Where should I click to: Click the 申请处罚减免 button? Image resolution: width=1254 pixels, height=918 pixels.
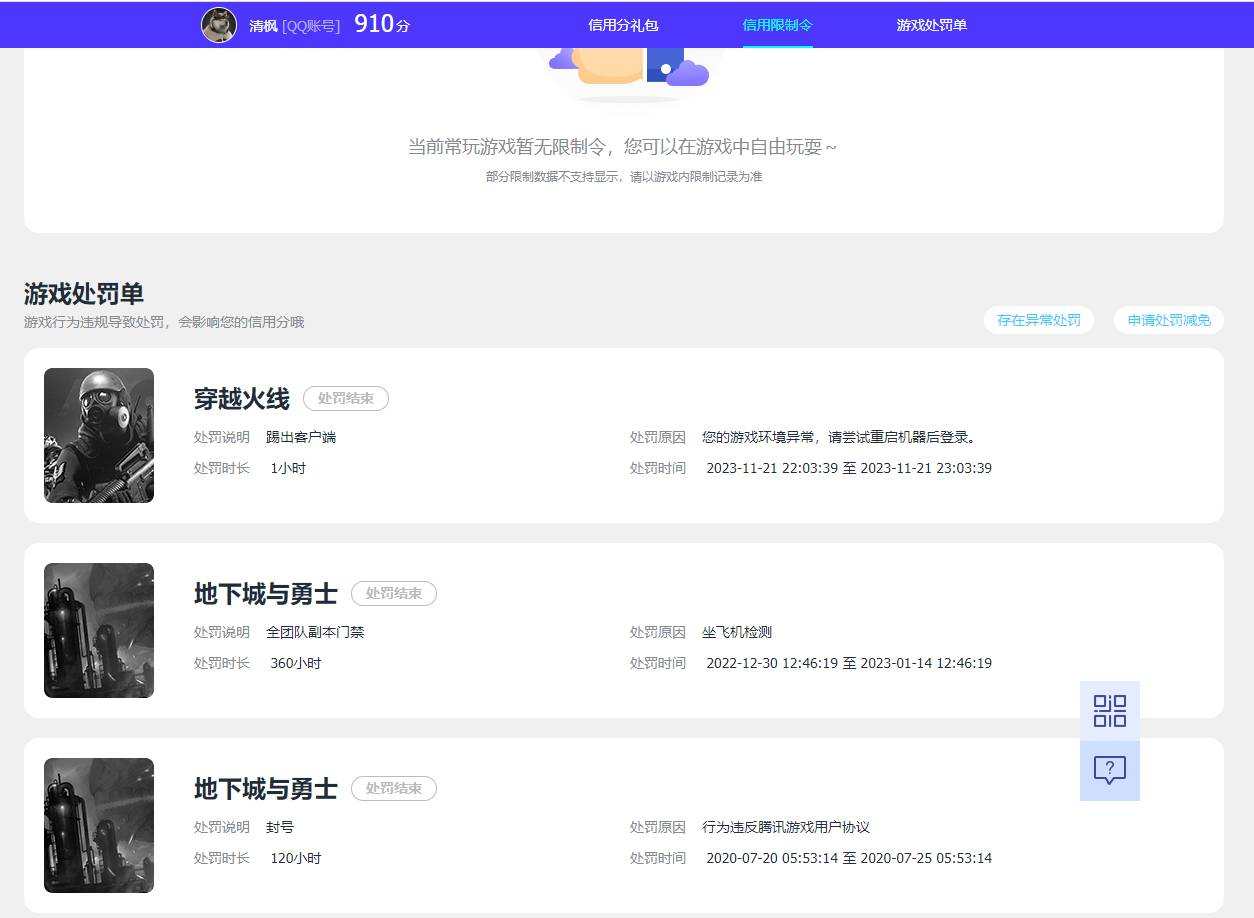[1169, 320]
